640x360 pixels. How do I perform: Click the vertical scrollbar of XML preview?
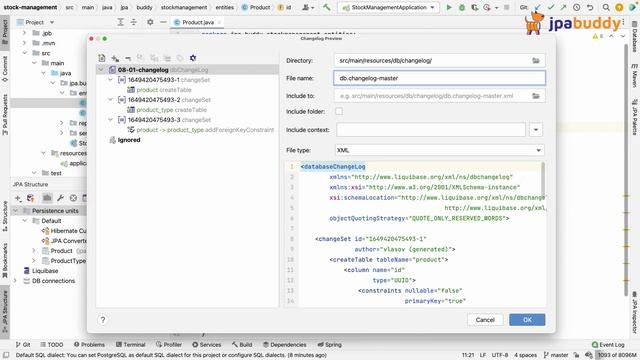pyautogui.click(x=543, y=180)
